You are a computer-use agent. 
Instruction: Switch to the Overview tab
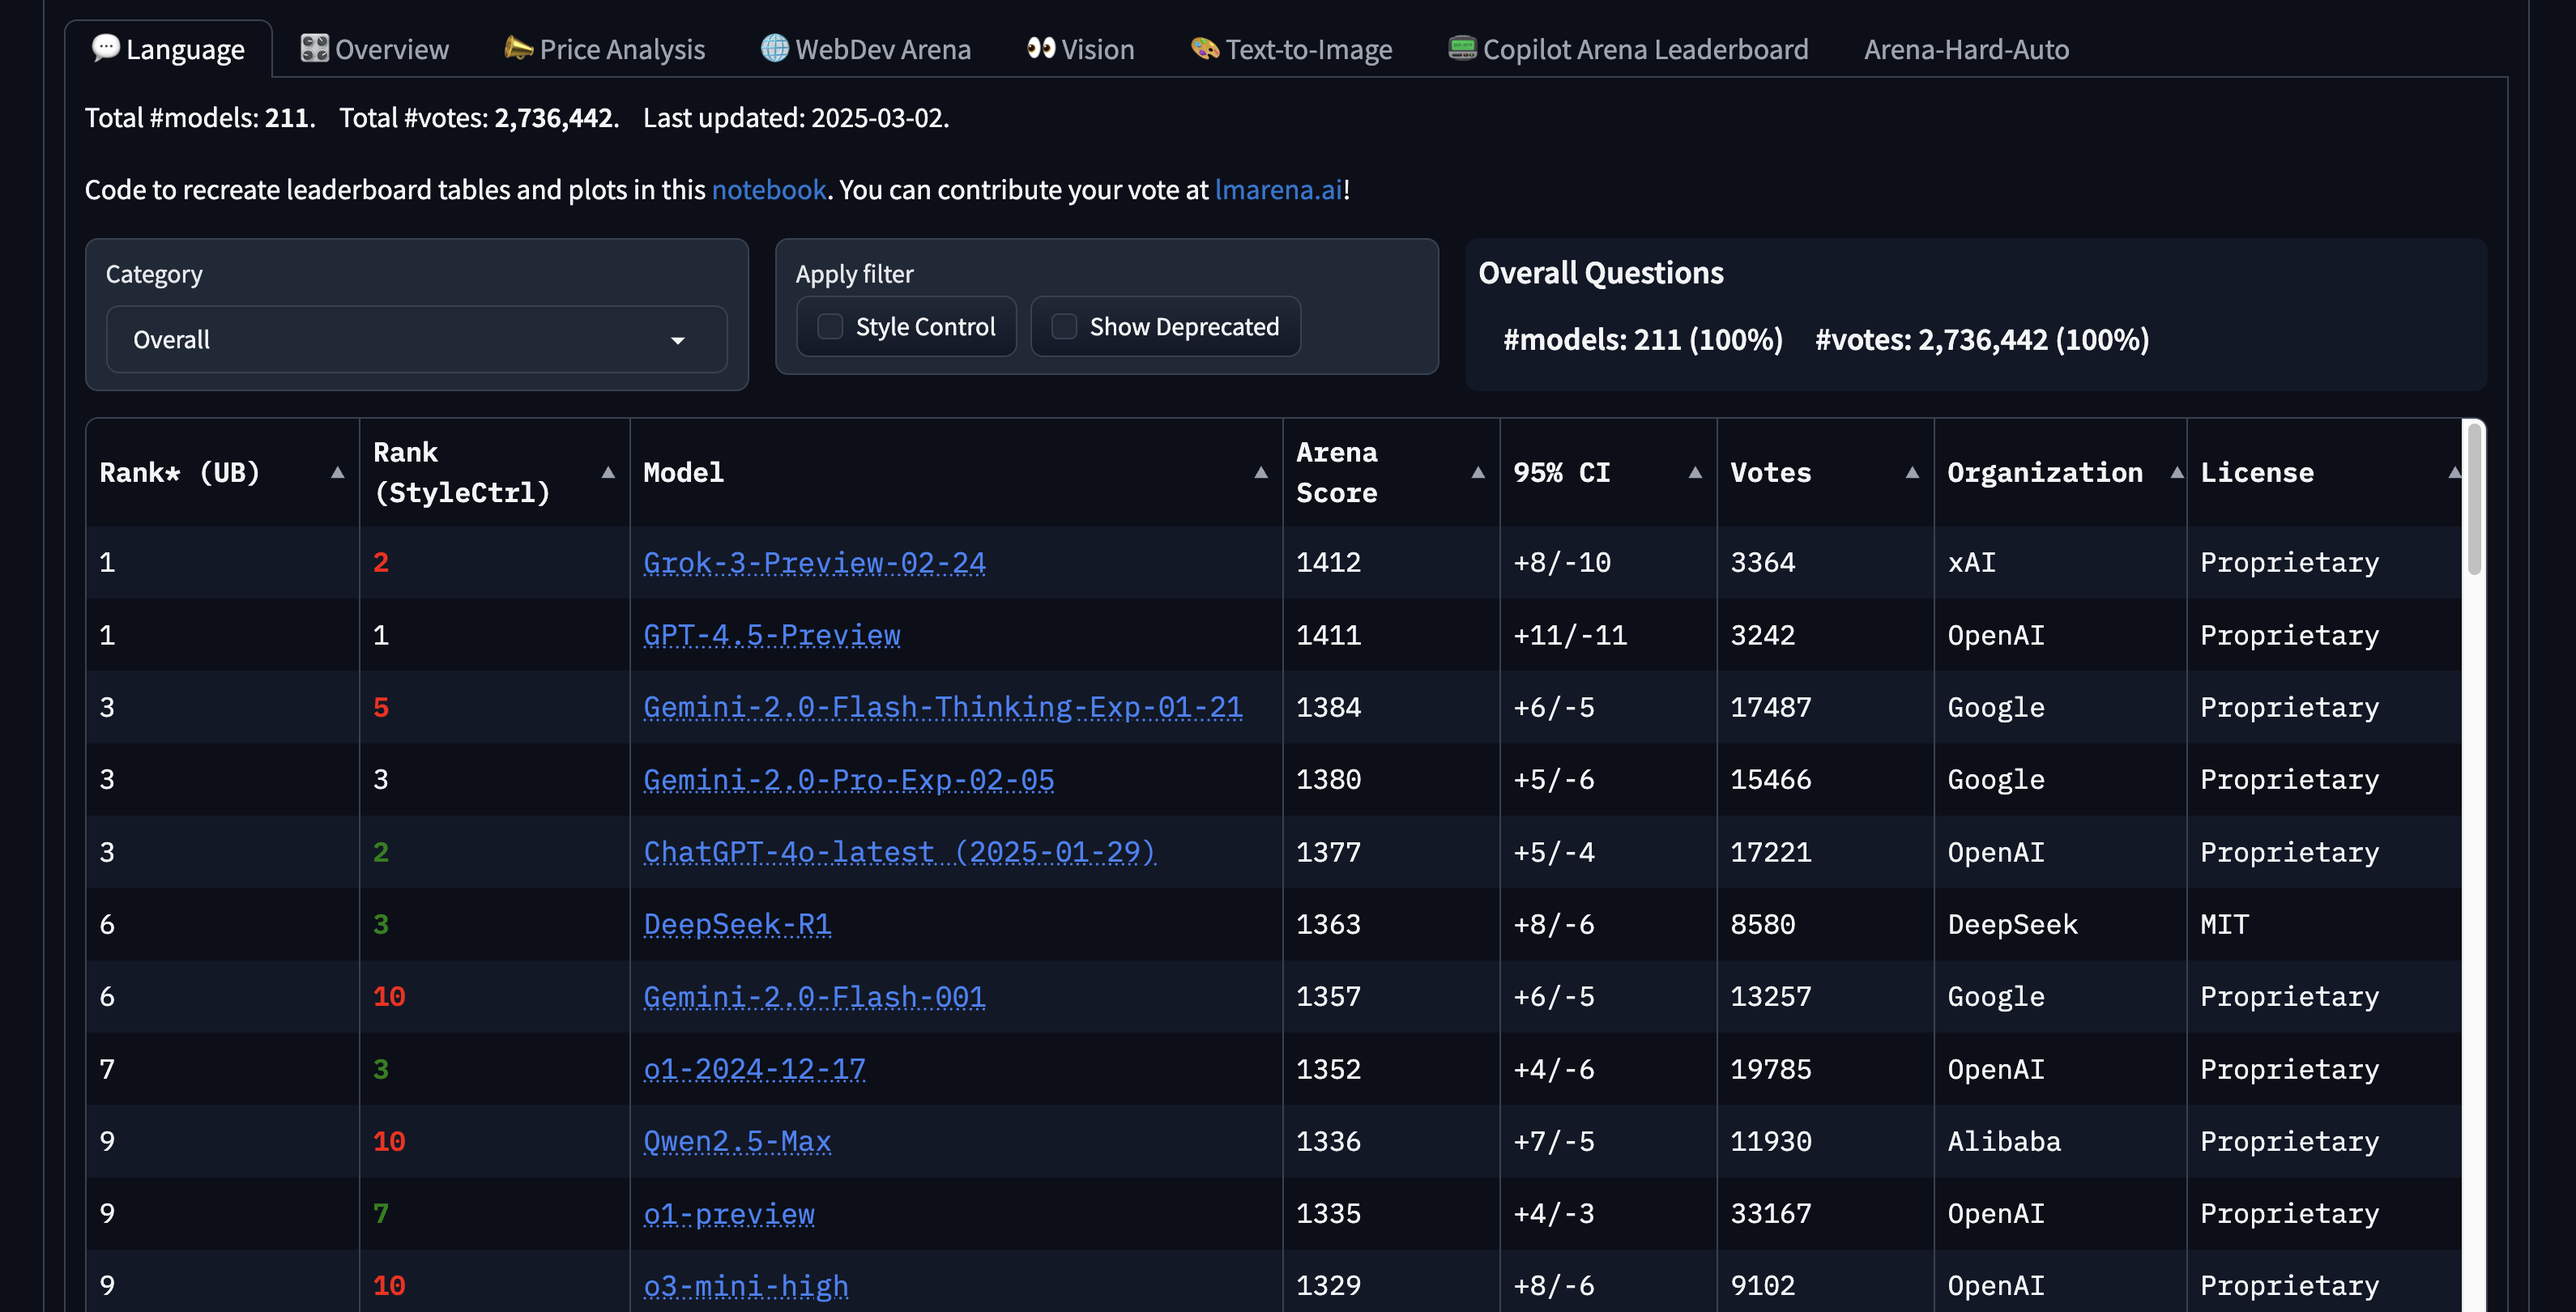coord(375,49)
